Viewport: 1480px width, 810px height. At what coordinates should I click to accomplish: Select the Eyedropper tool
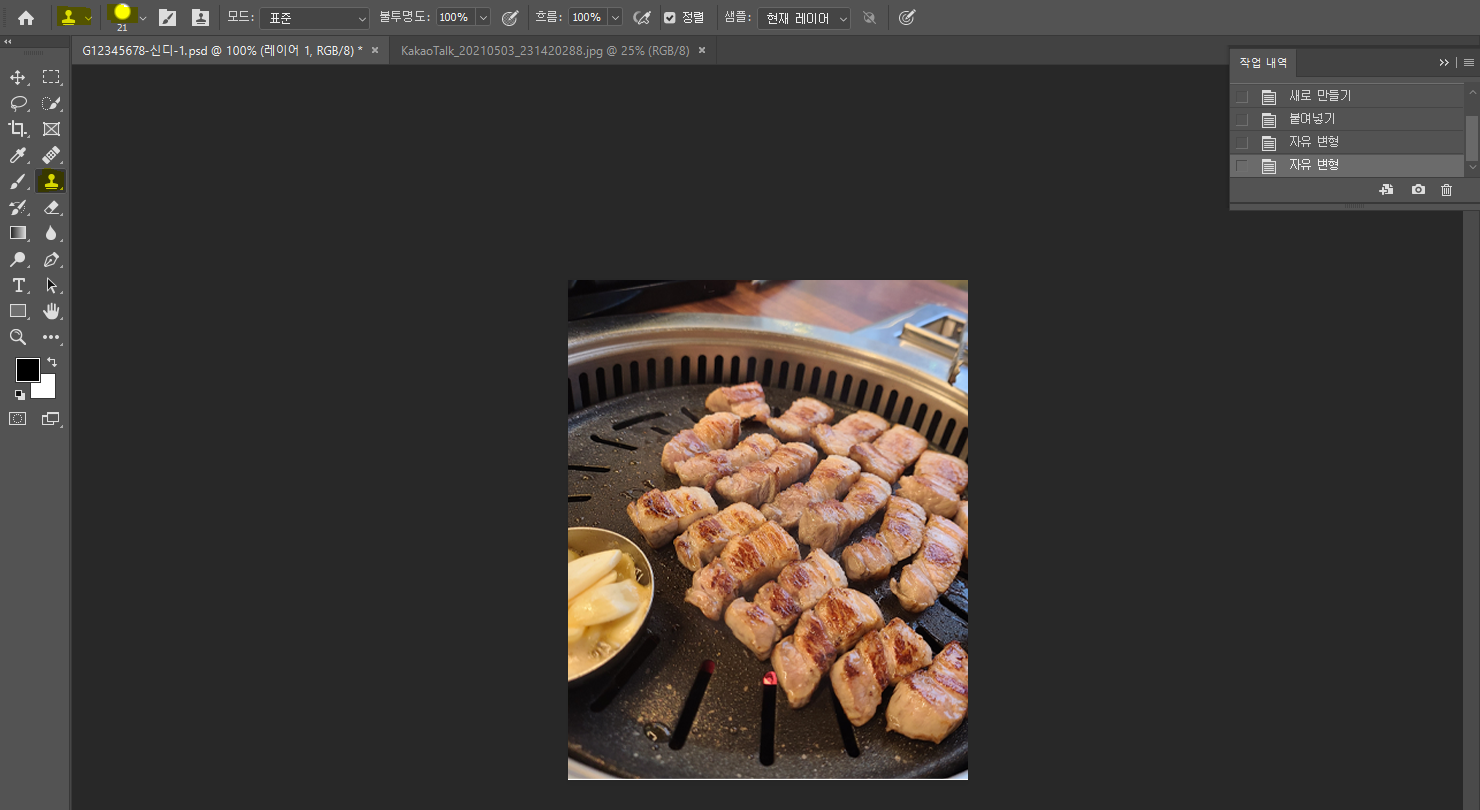coord(18,155)
